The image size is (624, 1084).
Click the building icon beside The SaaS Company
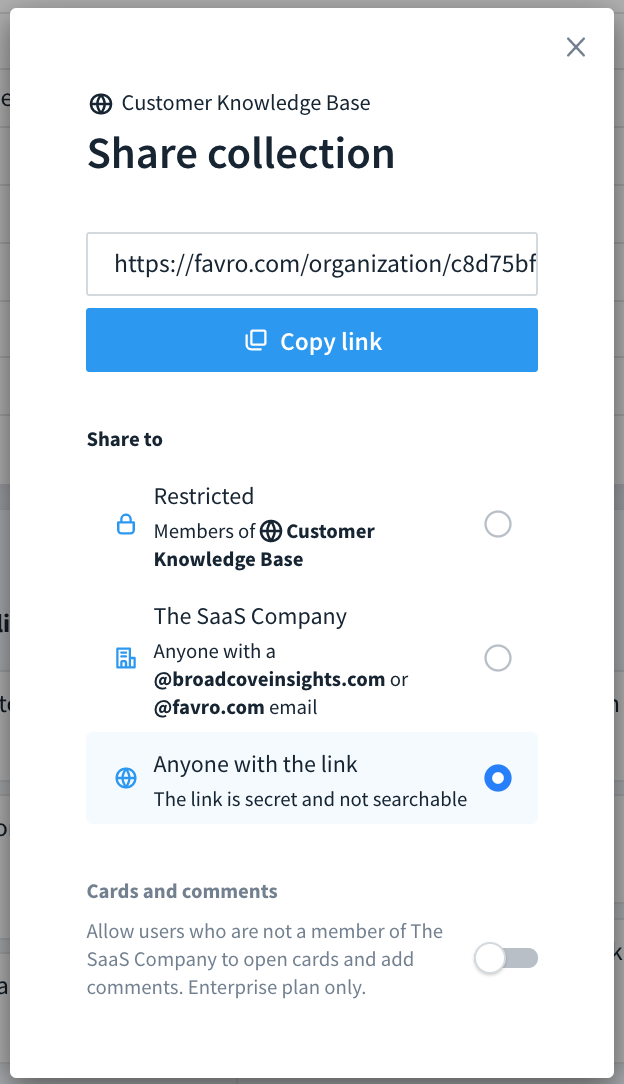click(x=125, y=657)
